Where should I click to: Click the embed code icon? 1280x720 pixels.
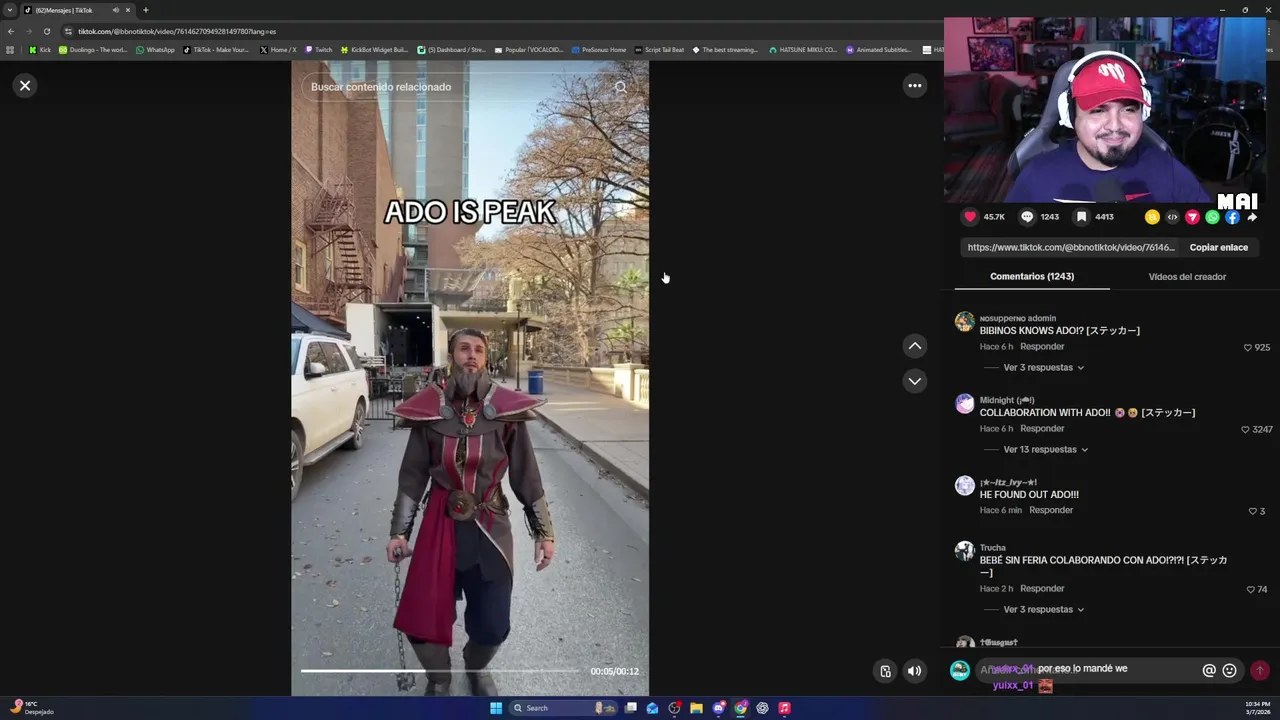click(x=1172, y=217)
